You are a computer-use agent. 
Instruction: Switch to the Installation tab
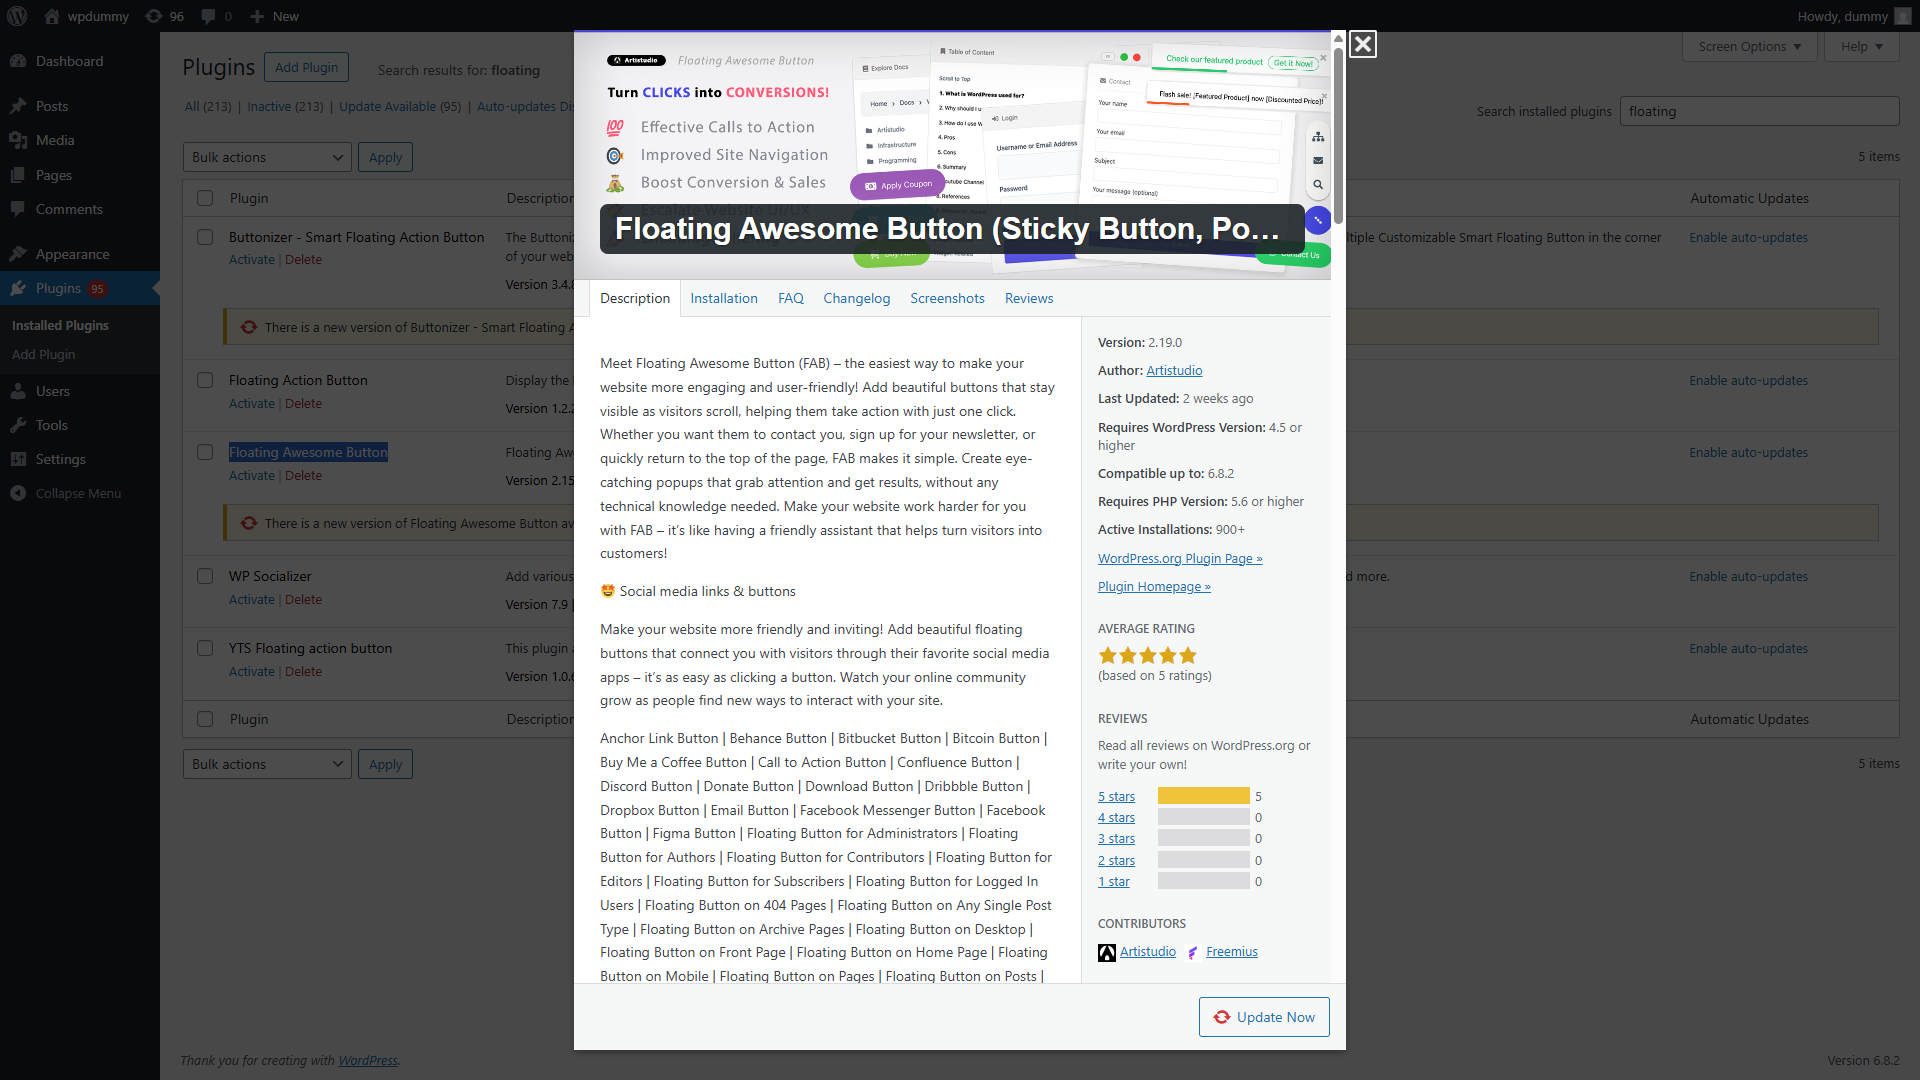(x=724, y=298)
